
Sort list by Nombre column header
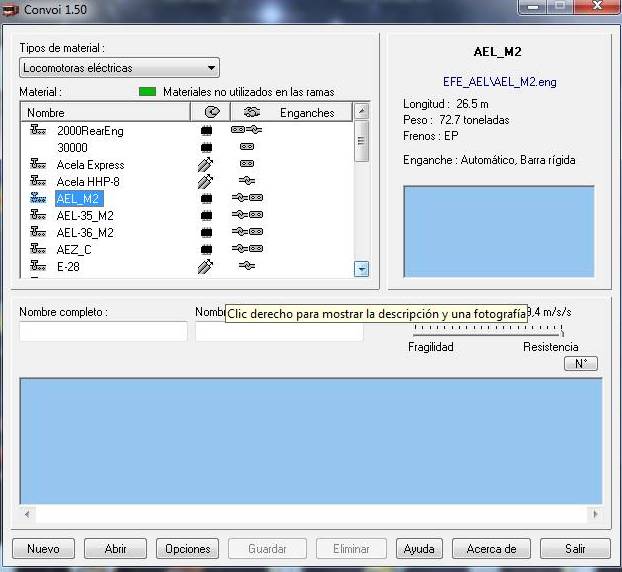tap(105, 113)
